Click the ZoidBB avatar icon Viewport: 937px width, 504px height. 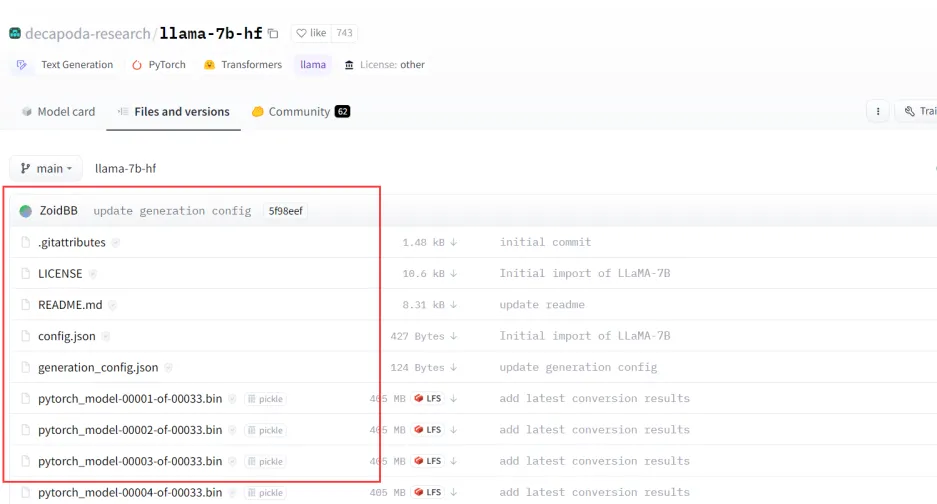coord(26,211)
